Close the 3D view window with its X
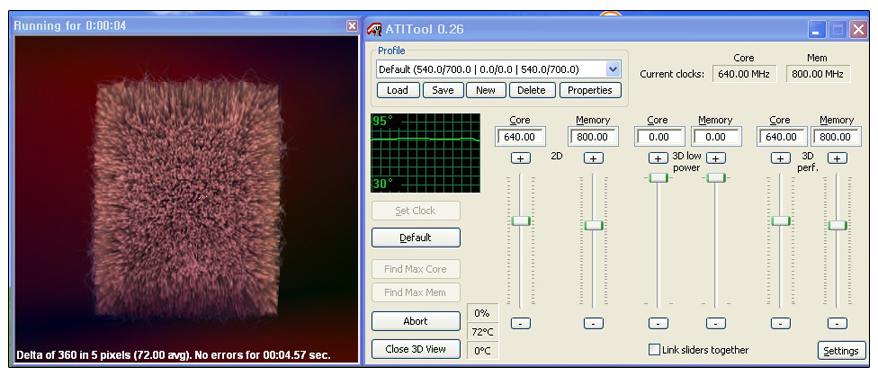The width and height of the screenshot is (878, 375). point(352,26)
